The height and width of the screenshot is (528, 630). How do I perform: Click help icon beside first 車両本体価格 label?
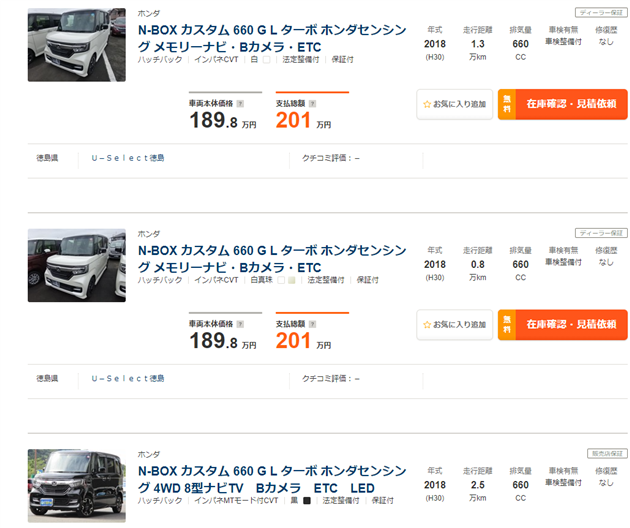[x=240, y=102]
